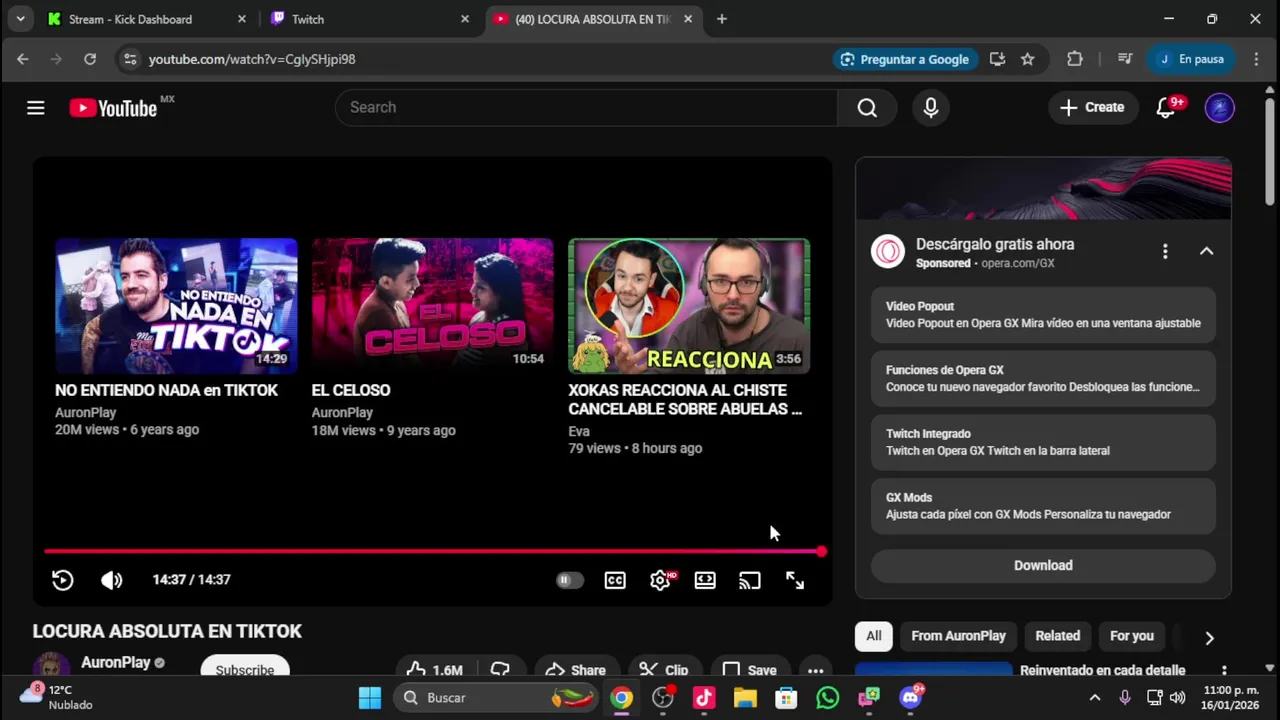Viewport: 1280px width, 720px height.
Task: Start voice search with microphone icon
Action: 931,108
